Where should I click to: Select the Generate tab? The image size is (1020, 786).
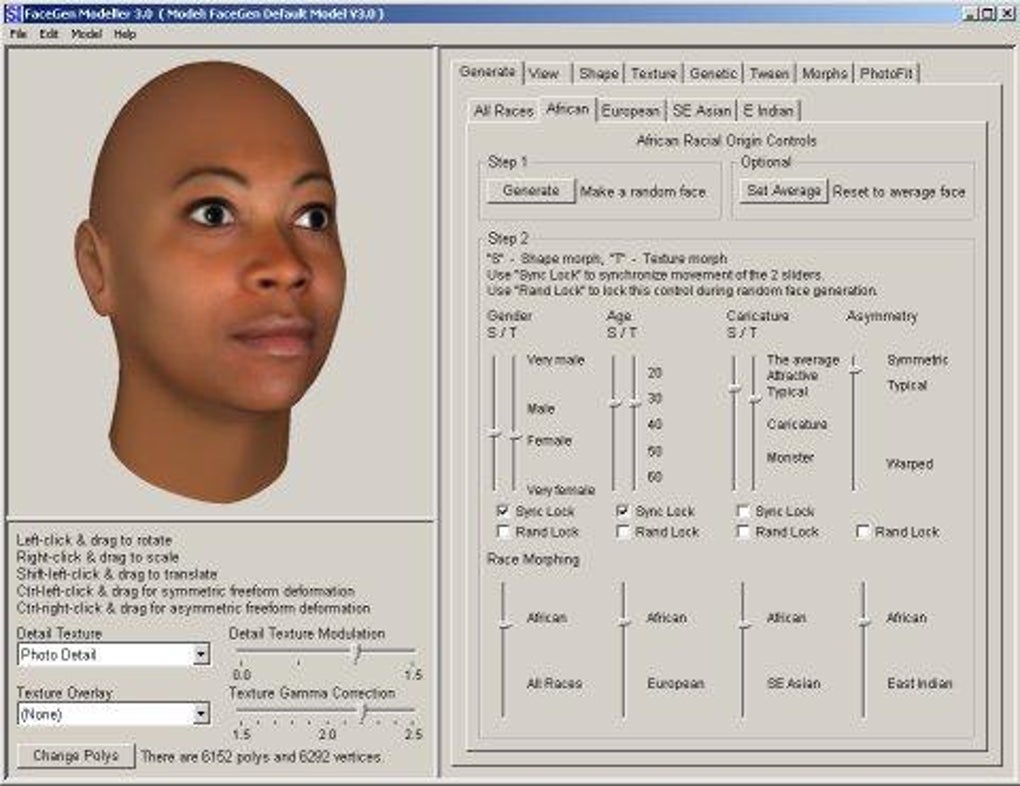pyautogui.click(x=488, y=72)
